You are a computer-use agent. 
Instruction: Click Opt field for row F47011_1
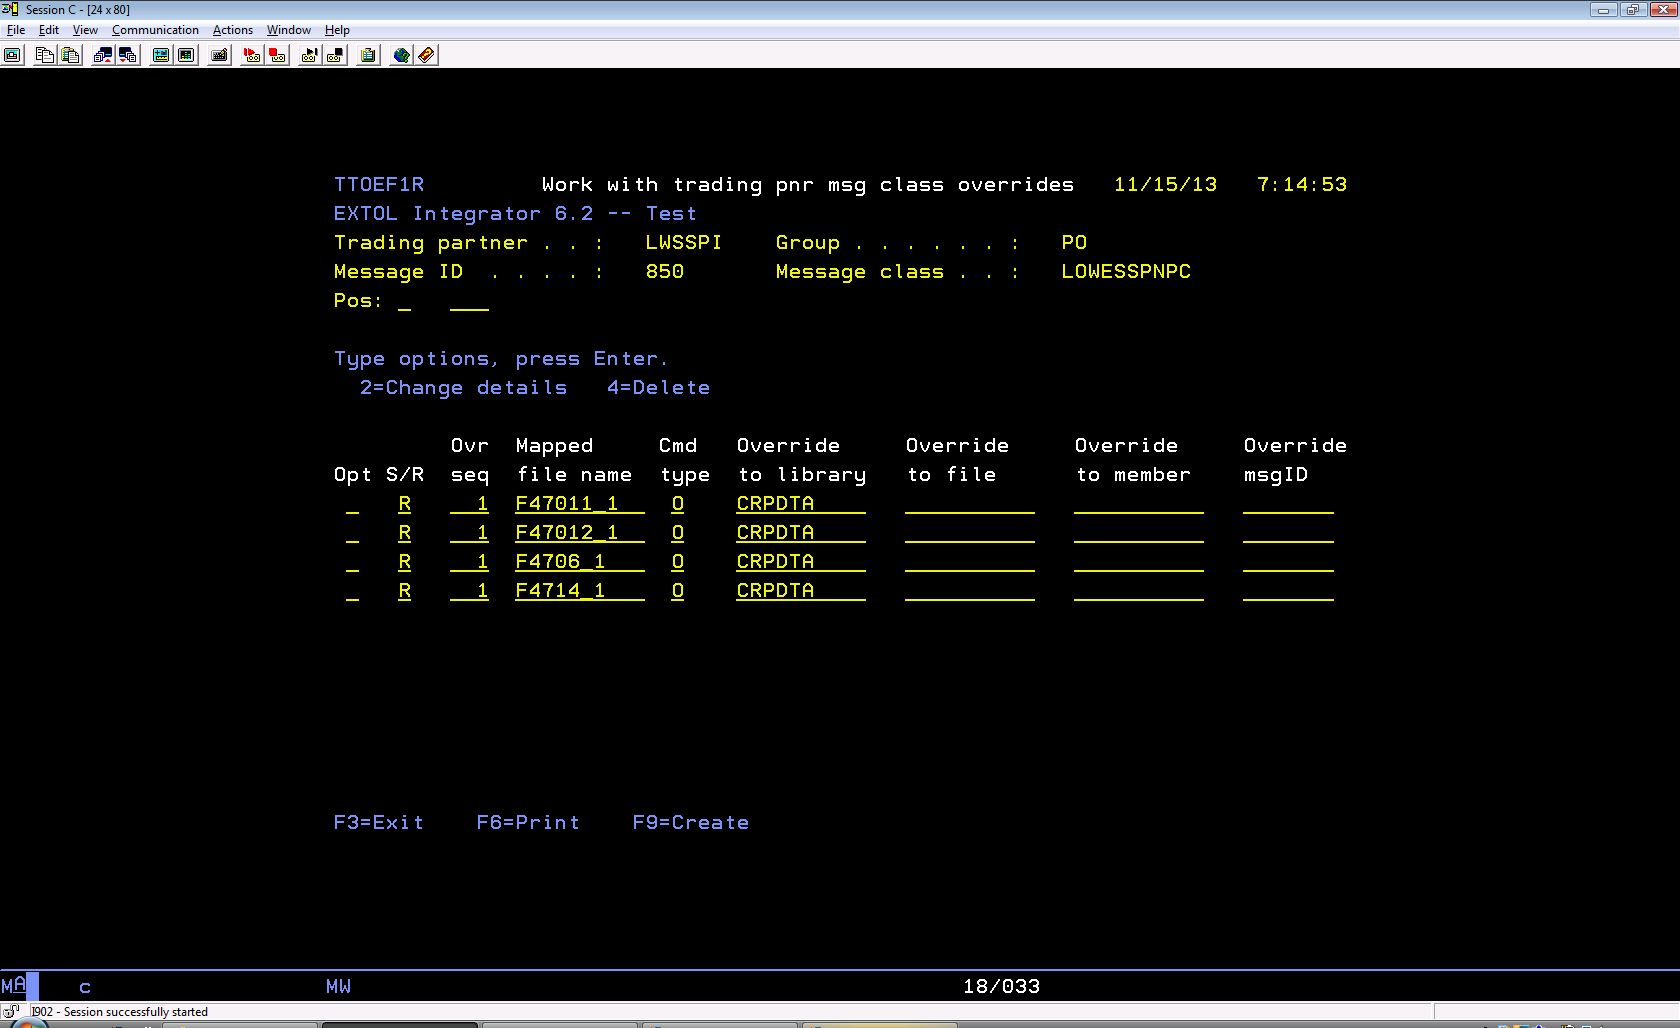click(352, 504)
